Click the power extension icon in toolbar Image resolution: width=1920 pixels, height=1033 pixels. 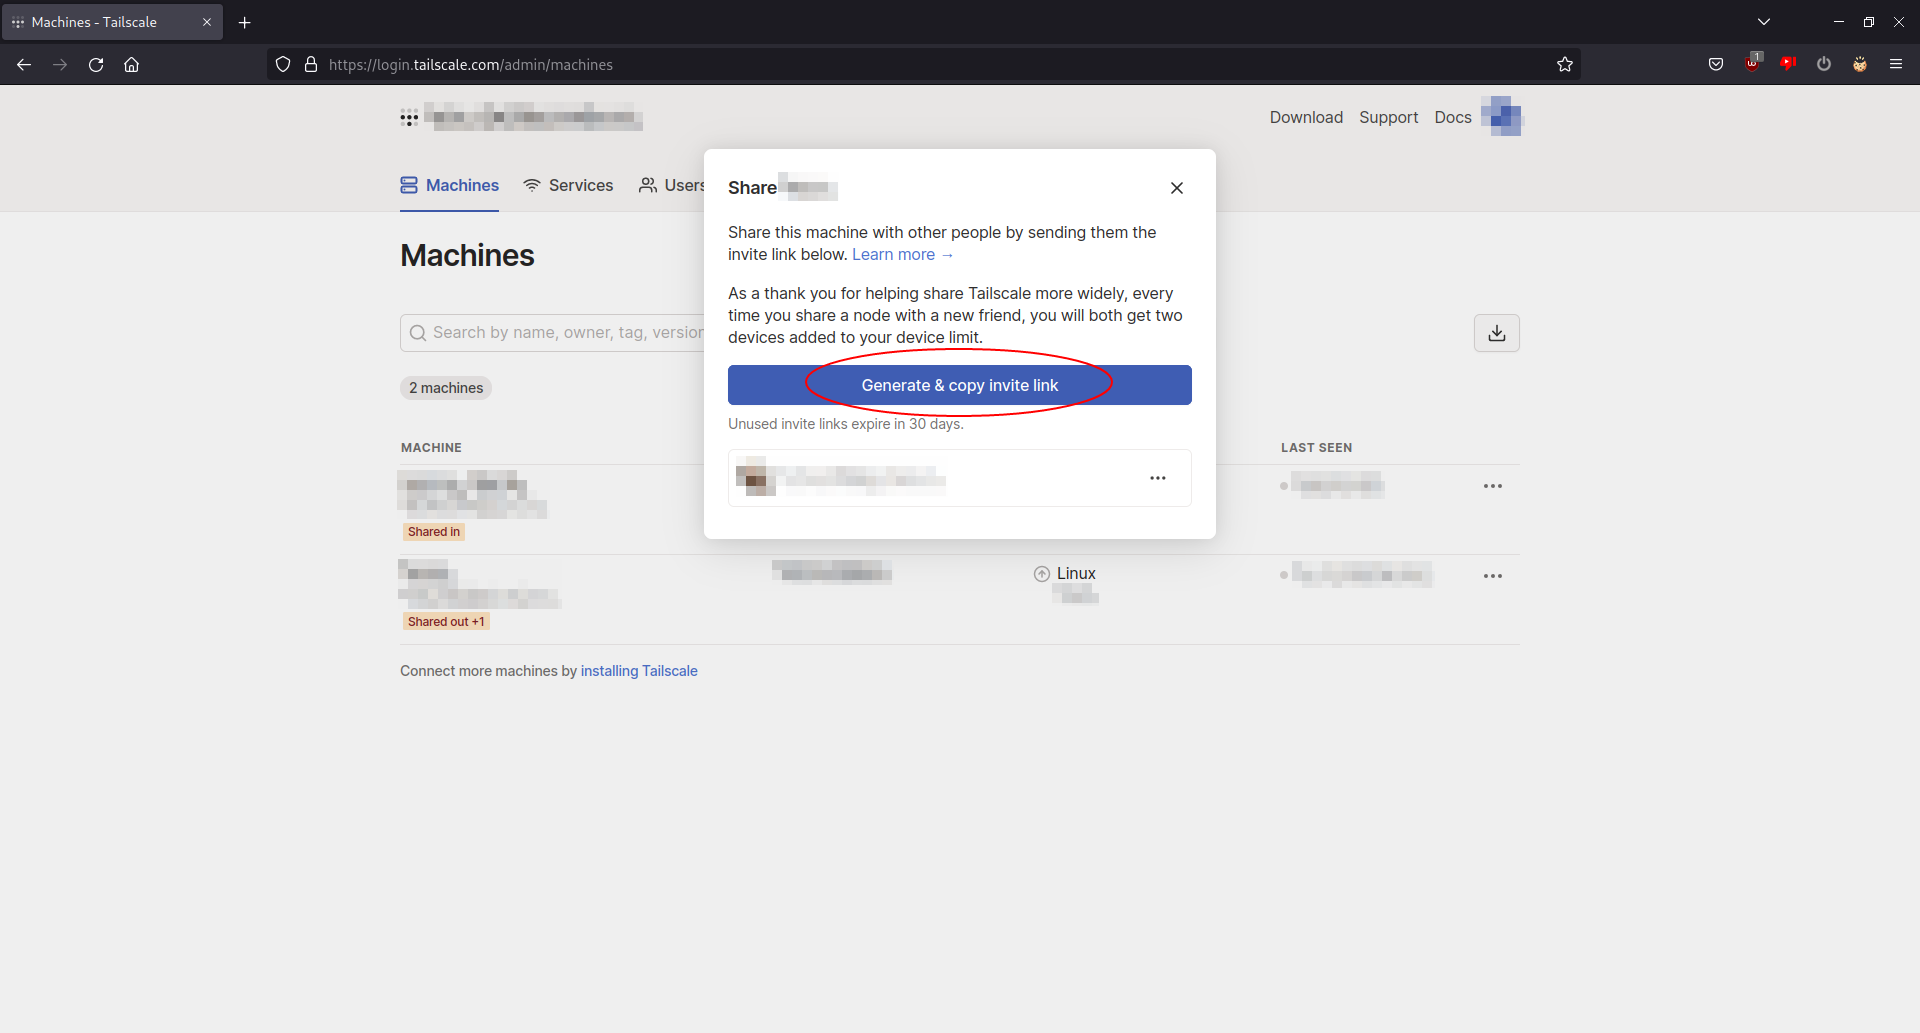(x=1824, y=65)
